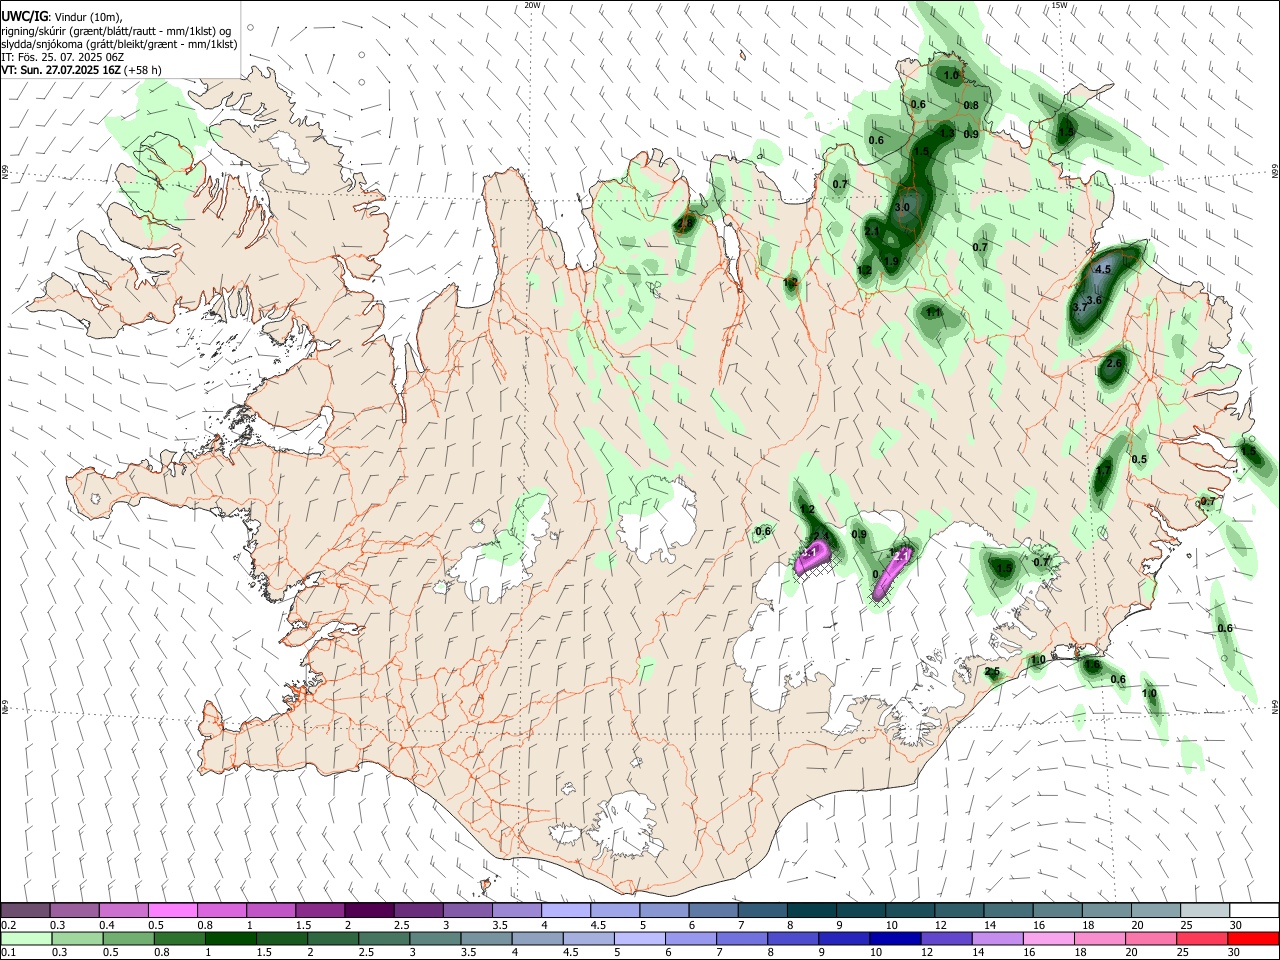The height and width of the screenshot is (960, 1280).
Task: Click the '1.9' precipitation value on map
Action: point(892,261)
